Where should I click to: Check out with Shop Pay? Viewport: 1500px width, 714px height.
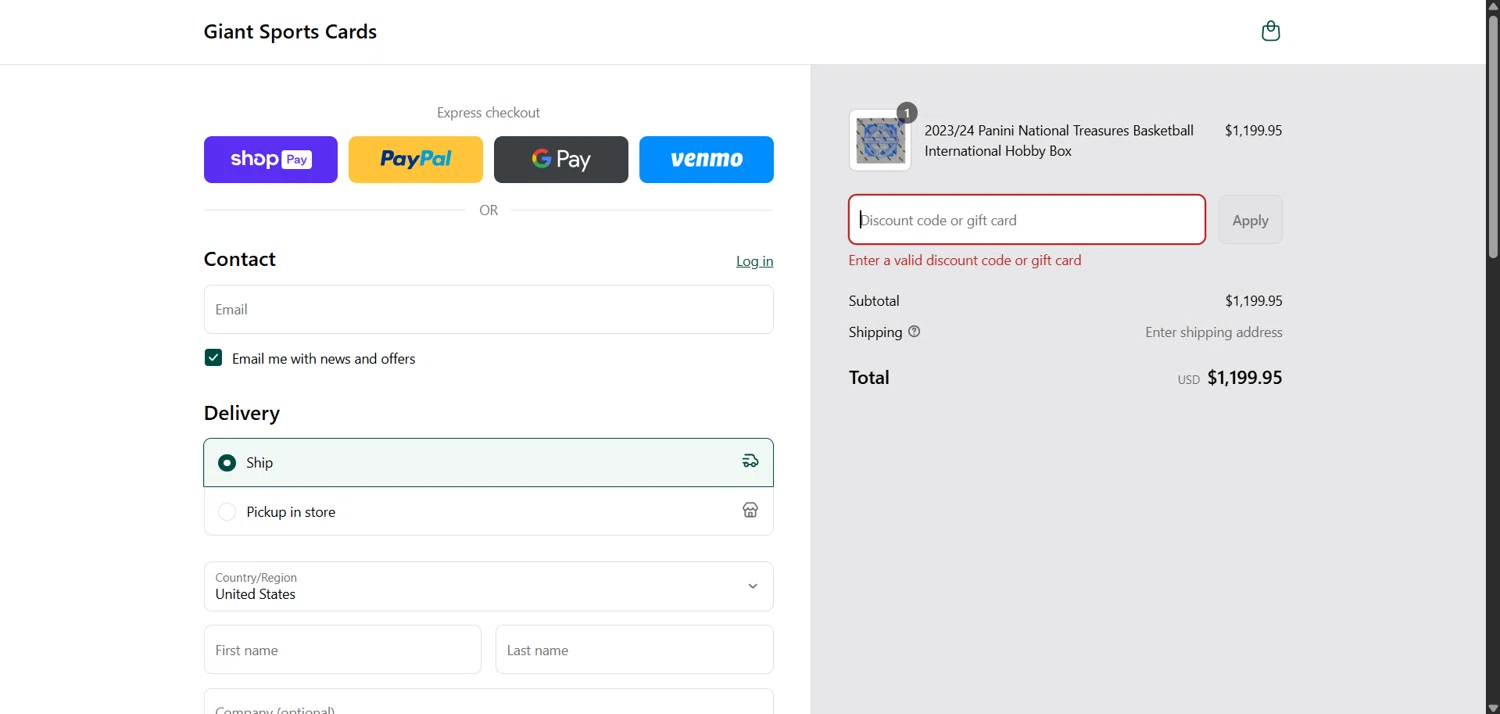pos(271,159)
